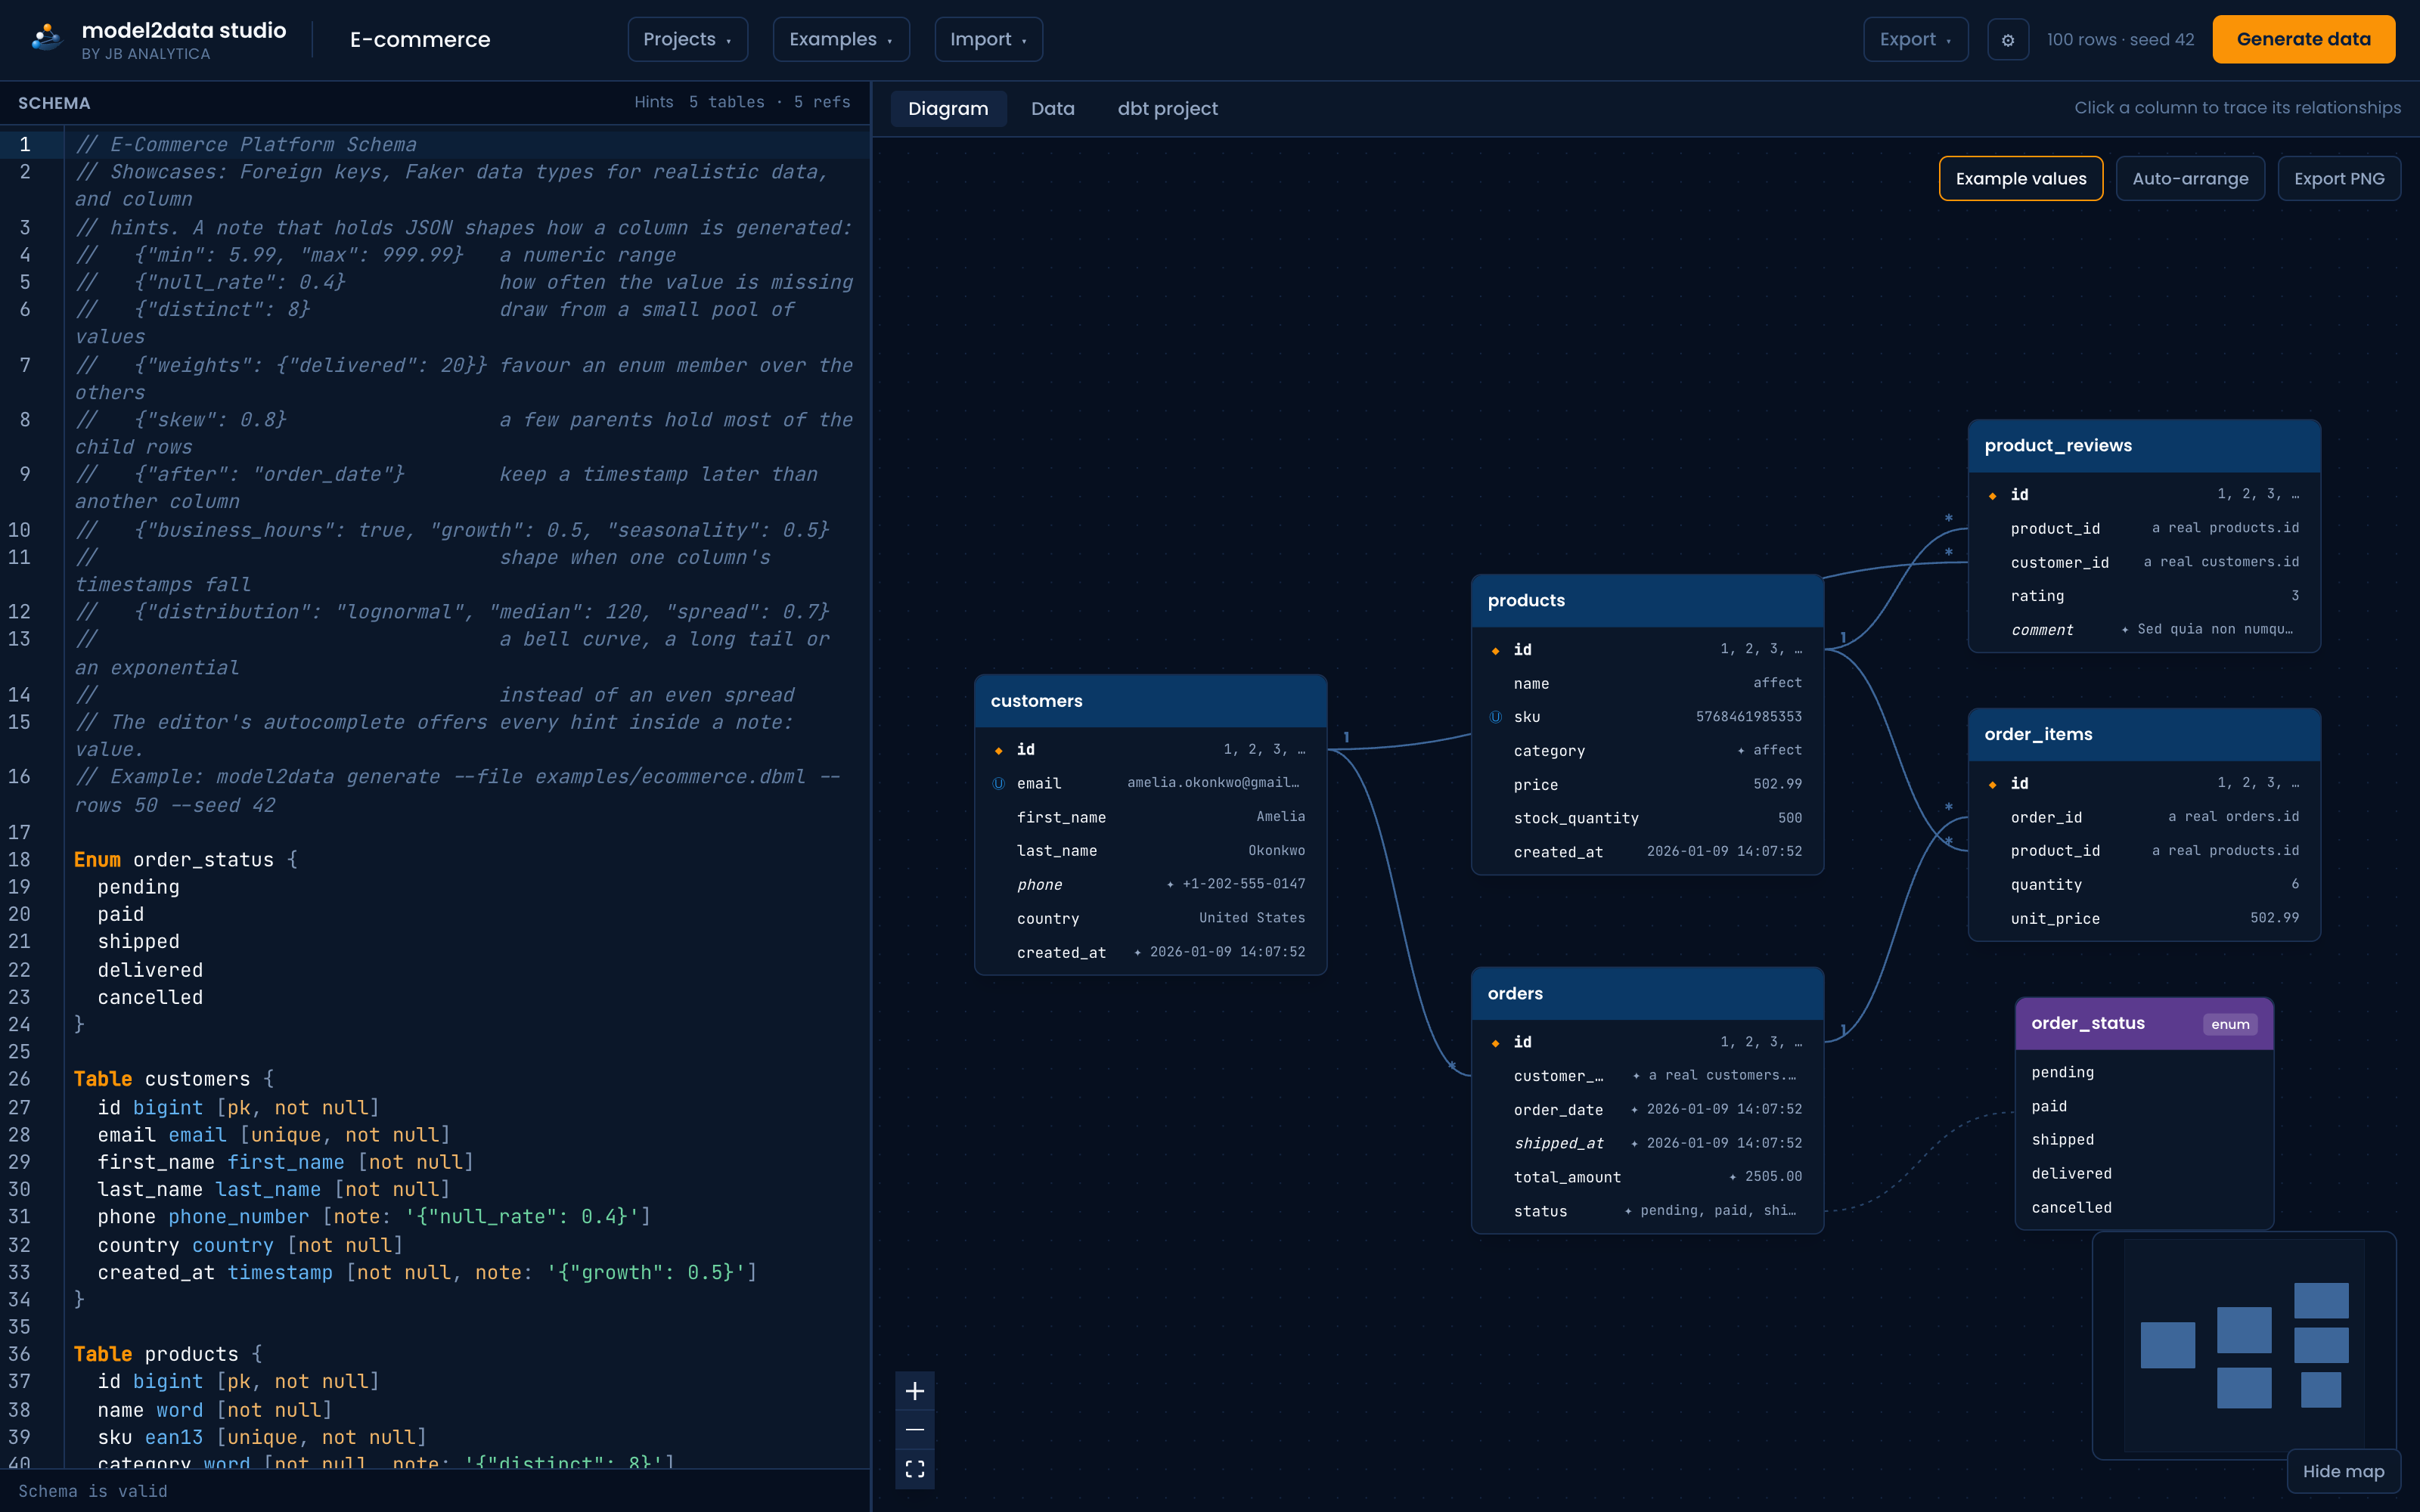Select the products table header
Screen dimensions: 2420x1512
(x=1647, y=601)
